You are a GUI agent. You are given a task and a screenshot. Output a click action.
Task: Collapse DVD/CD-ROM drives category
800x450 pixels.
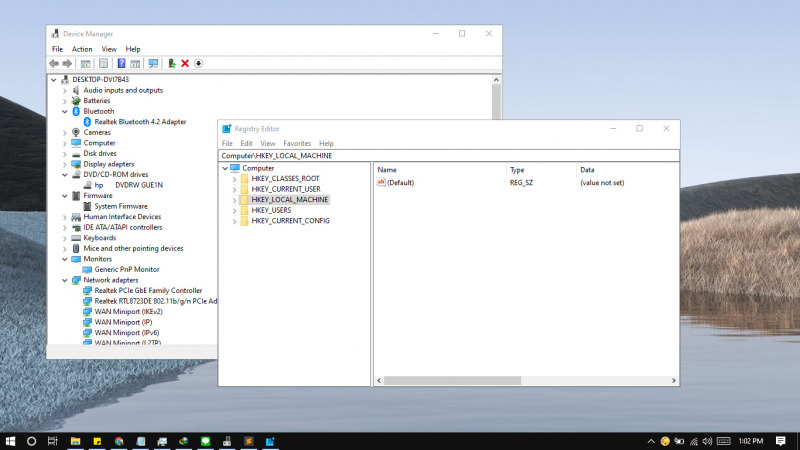(65, 174)
